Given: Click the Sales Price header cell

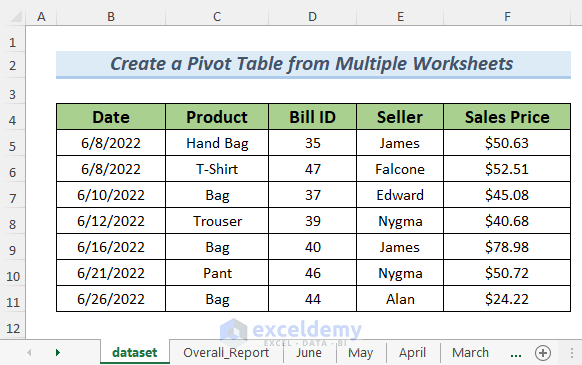Looking at the screenshot, I should click(507, 117).
